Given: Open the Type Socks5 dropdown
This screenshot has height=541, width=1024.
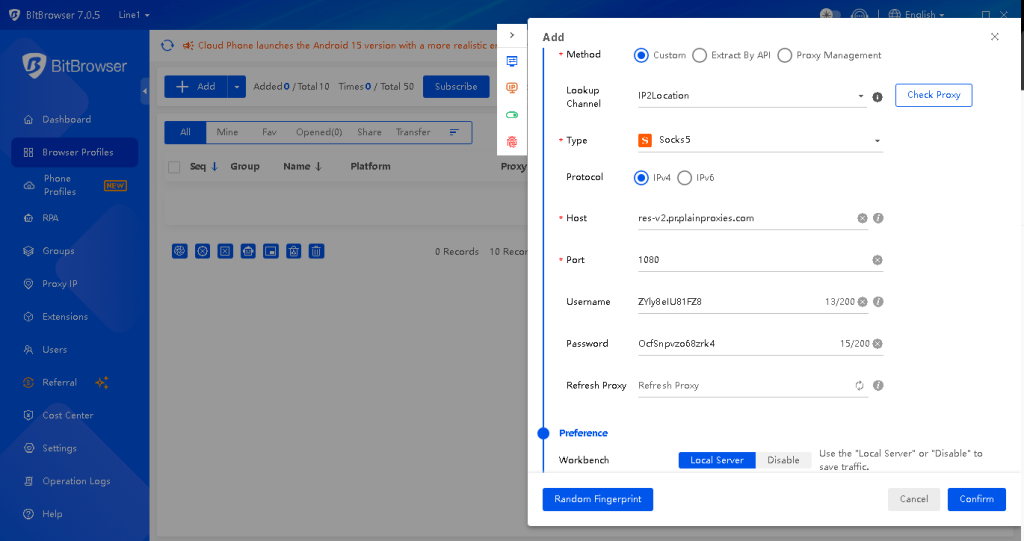Looking at the screenshot, I should 760,140.
